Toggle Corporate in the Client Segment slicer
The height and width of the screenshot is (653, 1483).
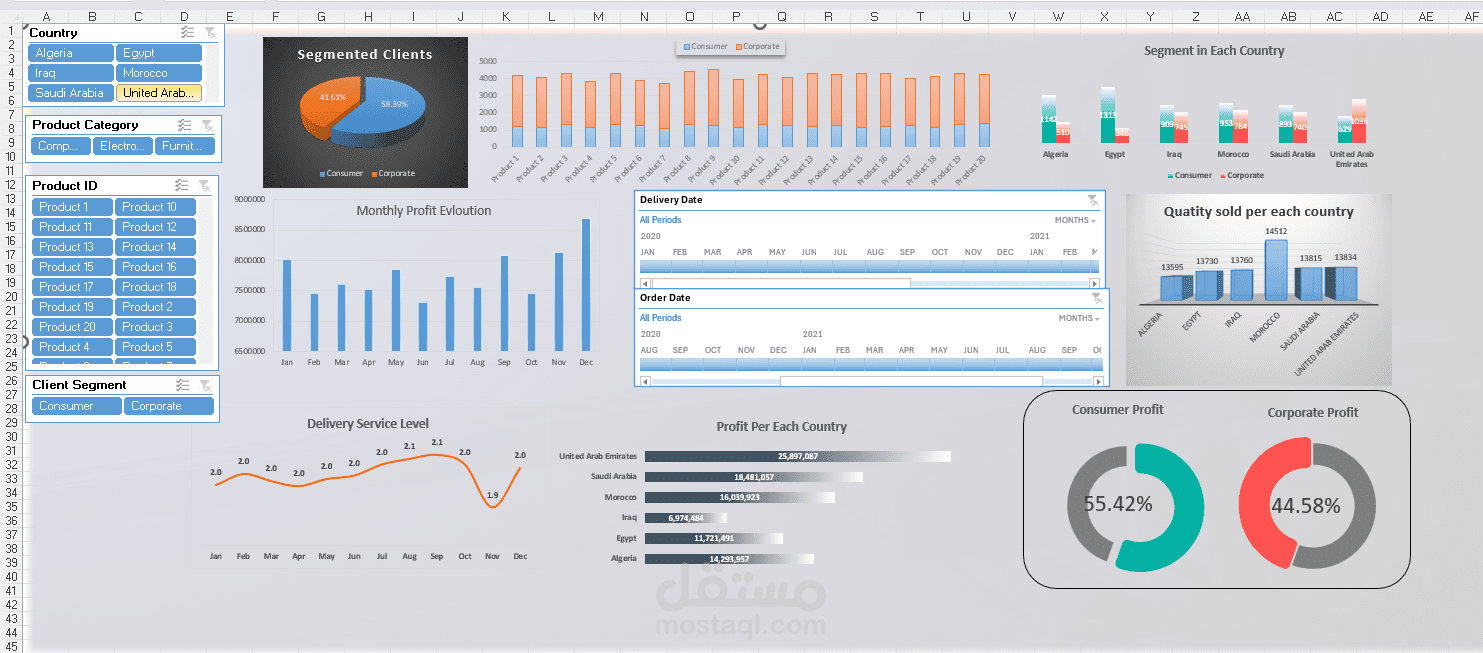pos(169,405)
